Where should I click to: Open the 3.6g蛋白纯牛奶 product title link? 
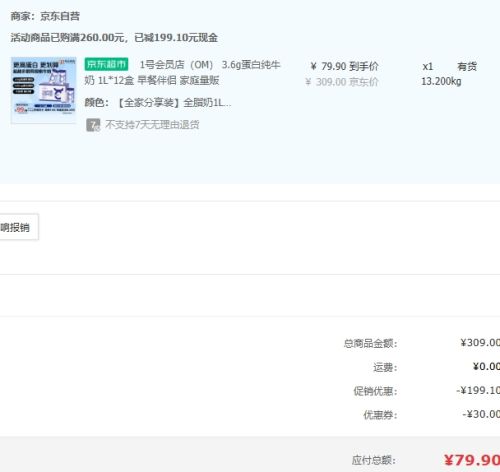click(x=182, y=73)
